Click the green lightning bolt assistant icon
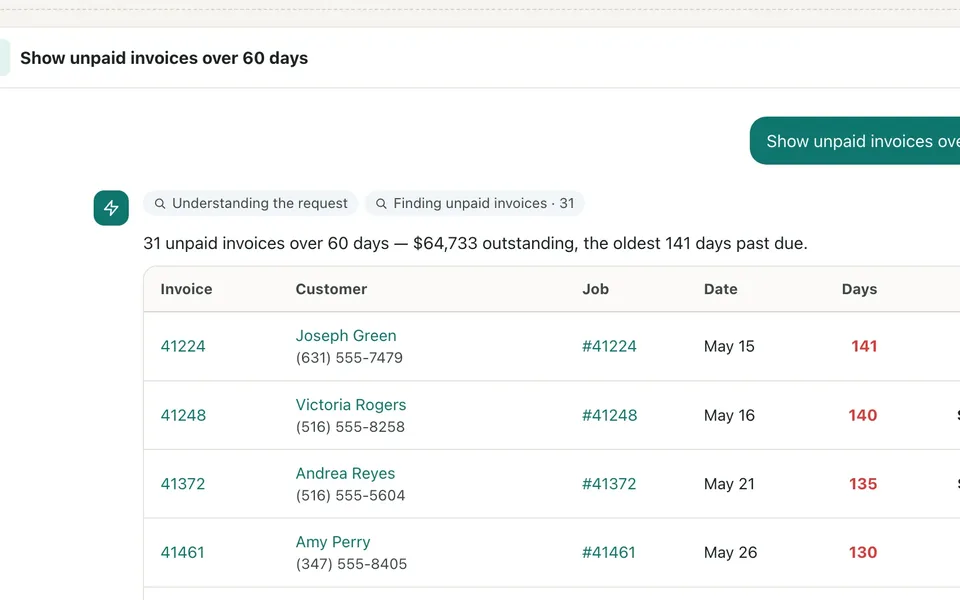960x600 pixels. click(x=111, y=208)
